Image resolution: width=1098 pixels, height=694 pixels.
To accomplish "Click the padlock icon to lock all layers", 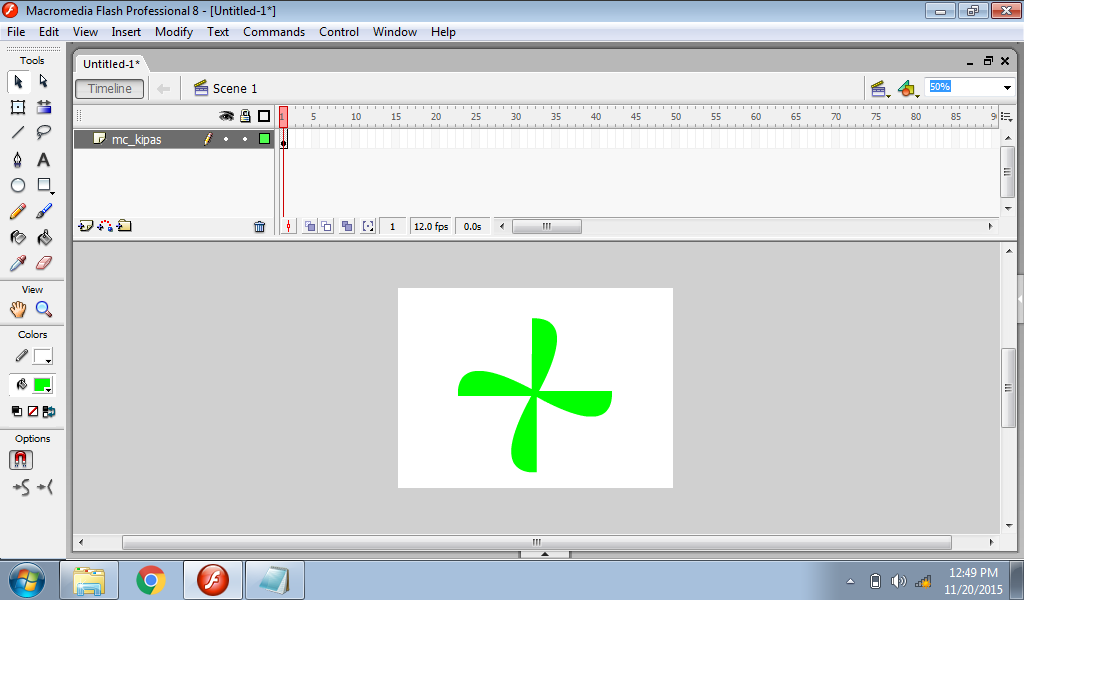I will click(x=245, y=116).
